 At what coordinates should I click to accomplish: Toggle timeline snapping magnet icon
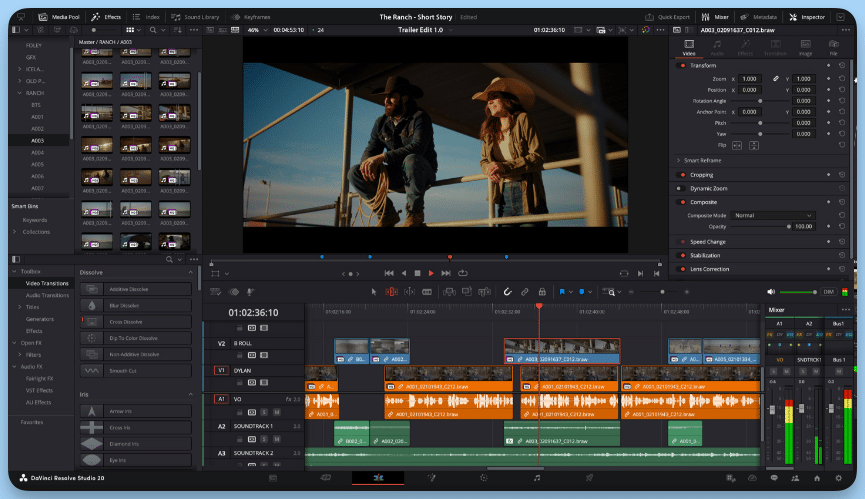(507, 292)
